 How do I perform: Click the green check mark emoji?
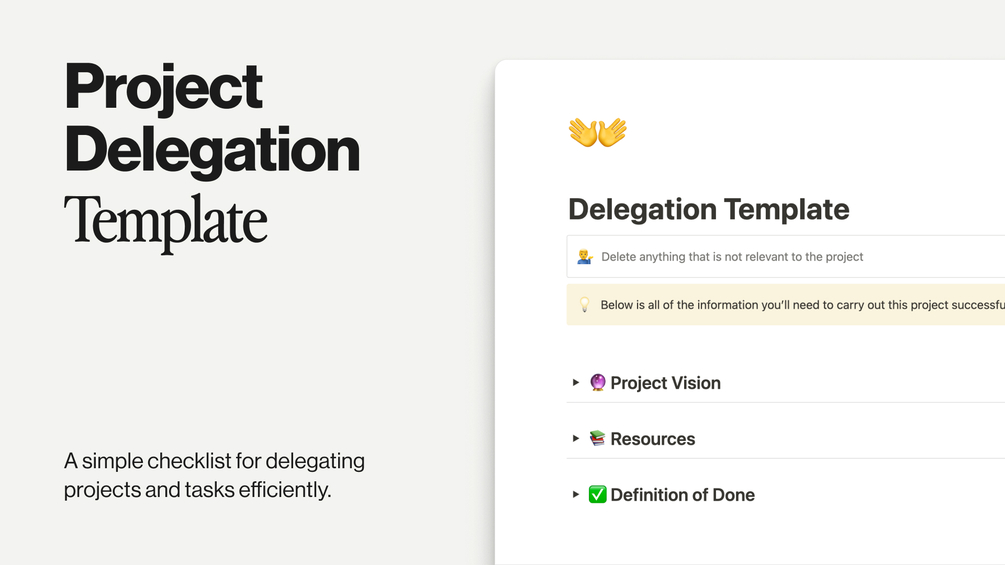tap(598, 495)
